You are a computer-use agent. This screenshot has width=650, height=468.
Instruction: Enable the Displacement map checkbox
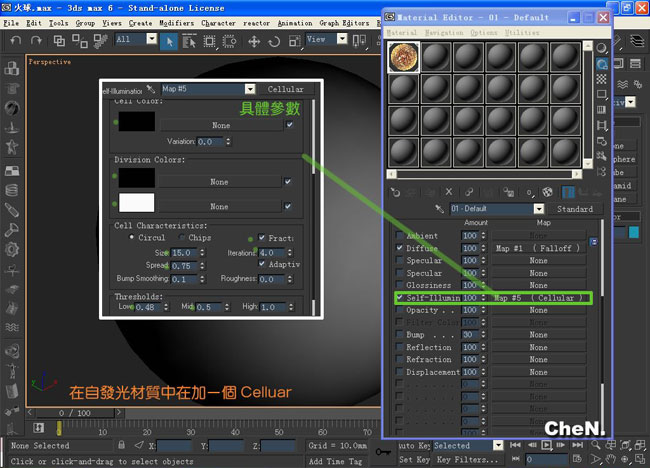click(399, 371)
